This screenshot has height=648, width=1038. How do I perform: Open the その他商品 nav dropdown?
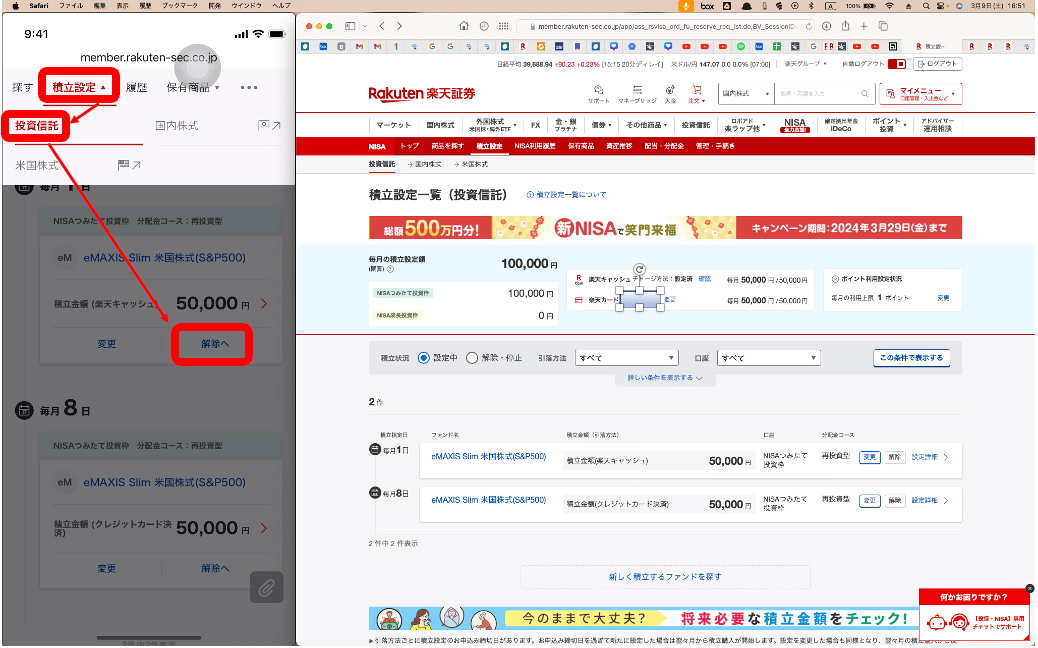click(646, 124)
